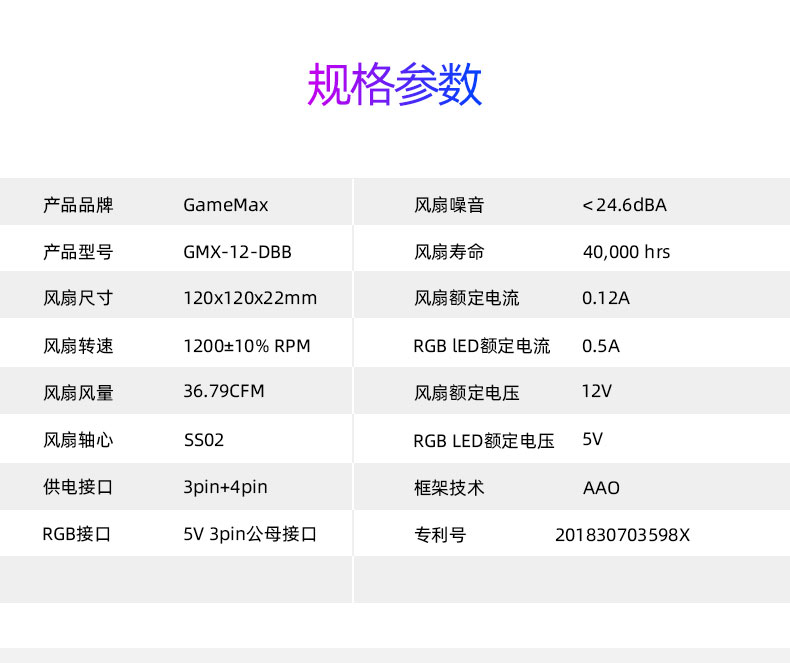Viewport: 790px width, 663px height.
Task: Select the <24.6dBA noise value
Action: point(624,205)
